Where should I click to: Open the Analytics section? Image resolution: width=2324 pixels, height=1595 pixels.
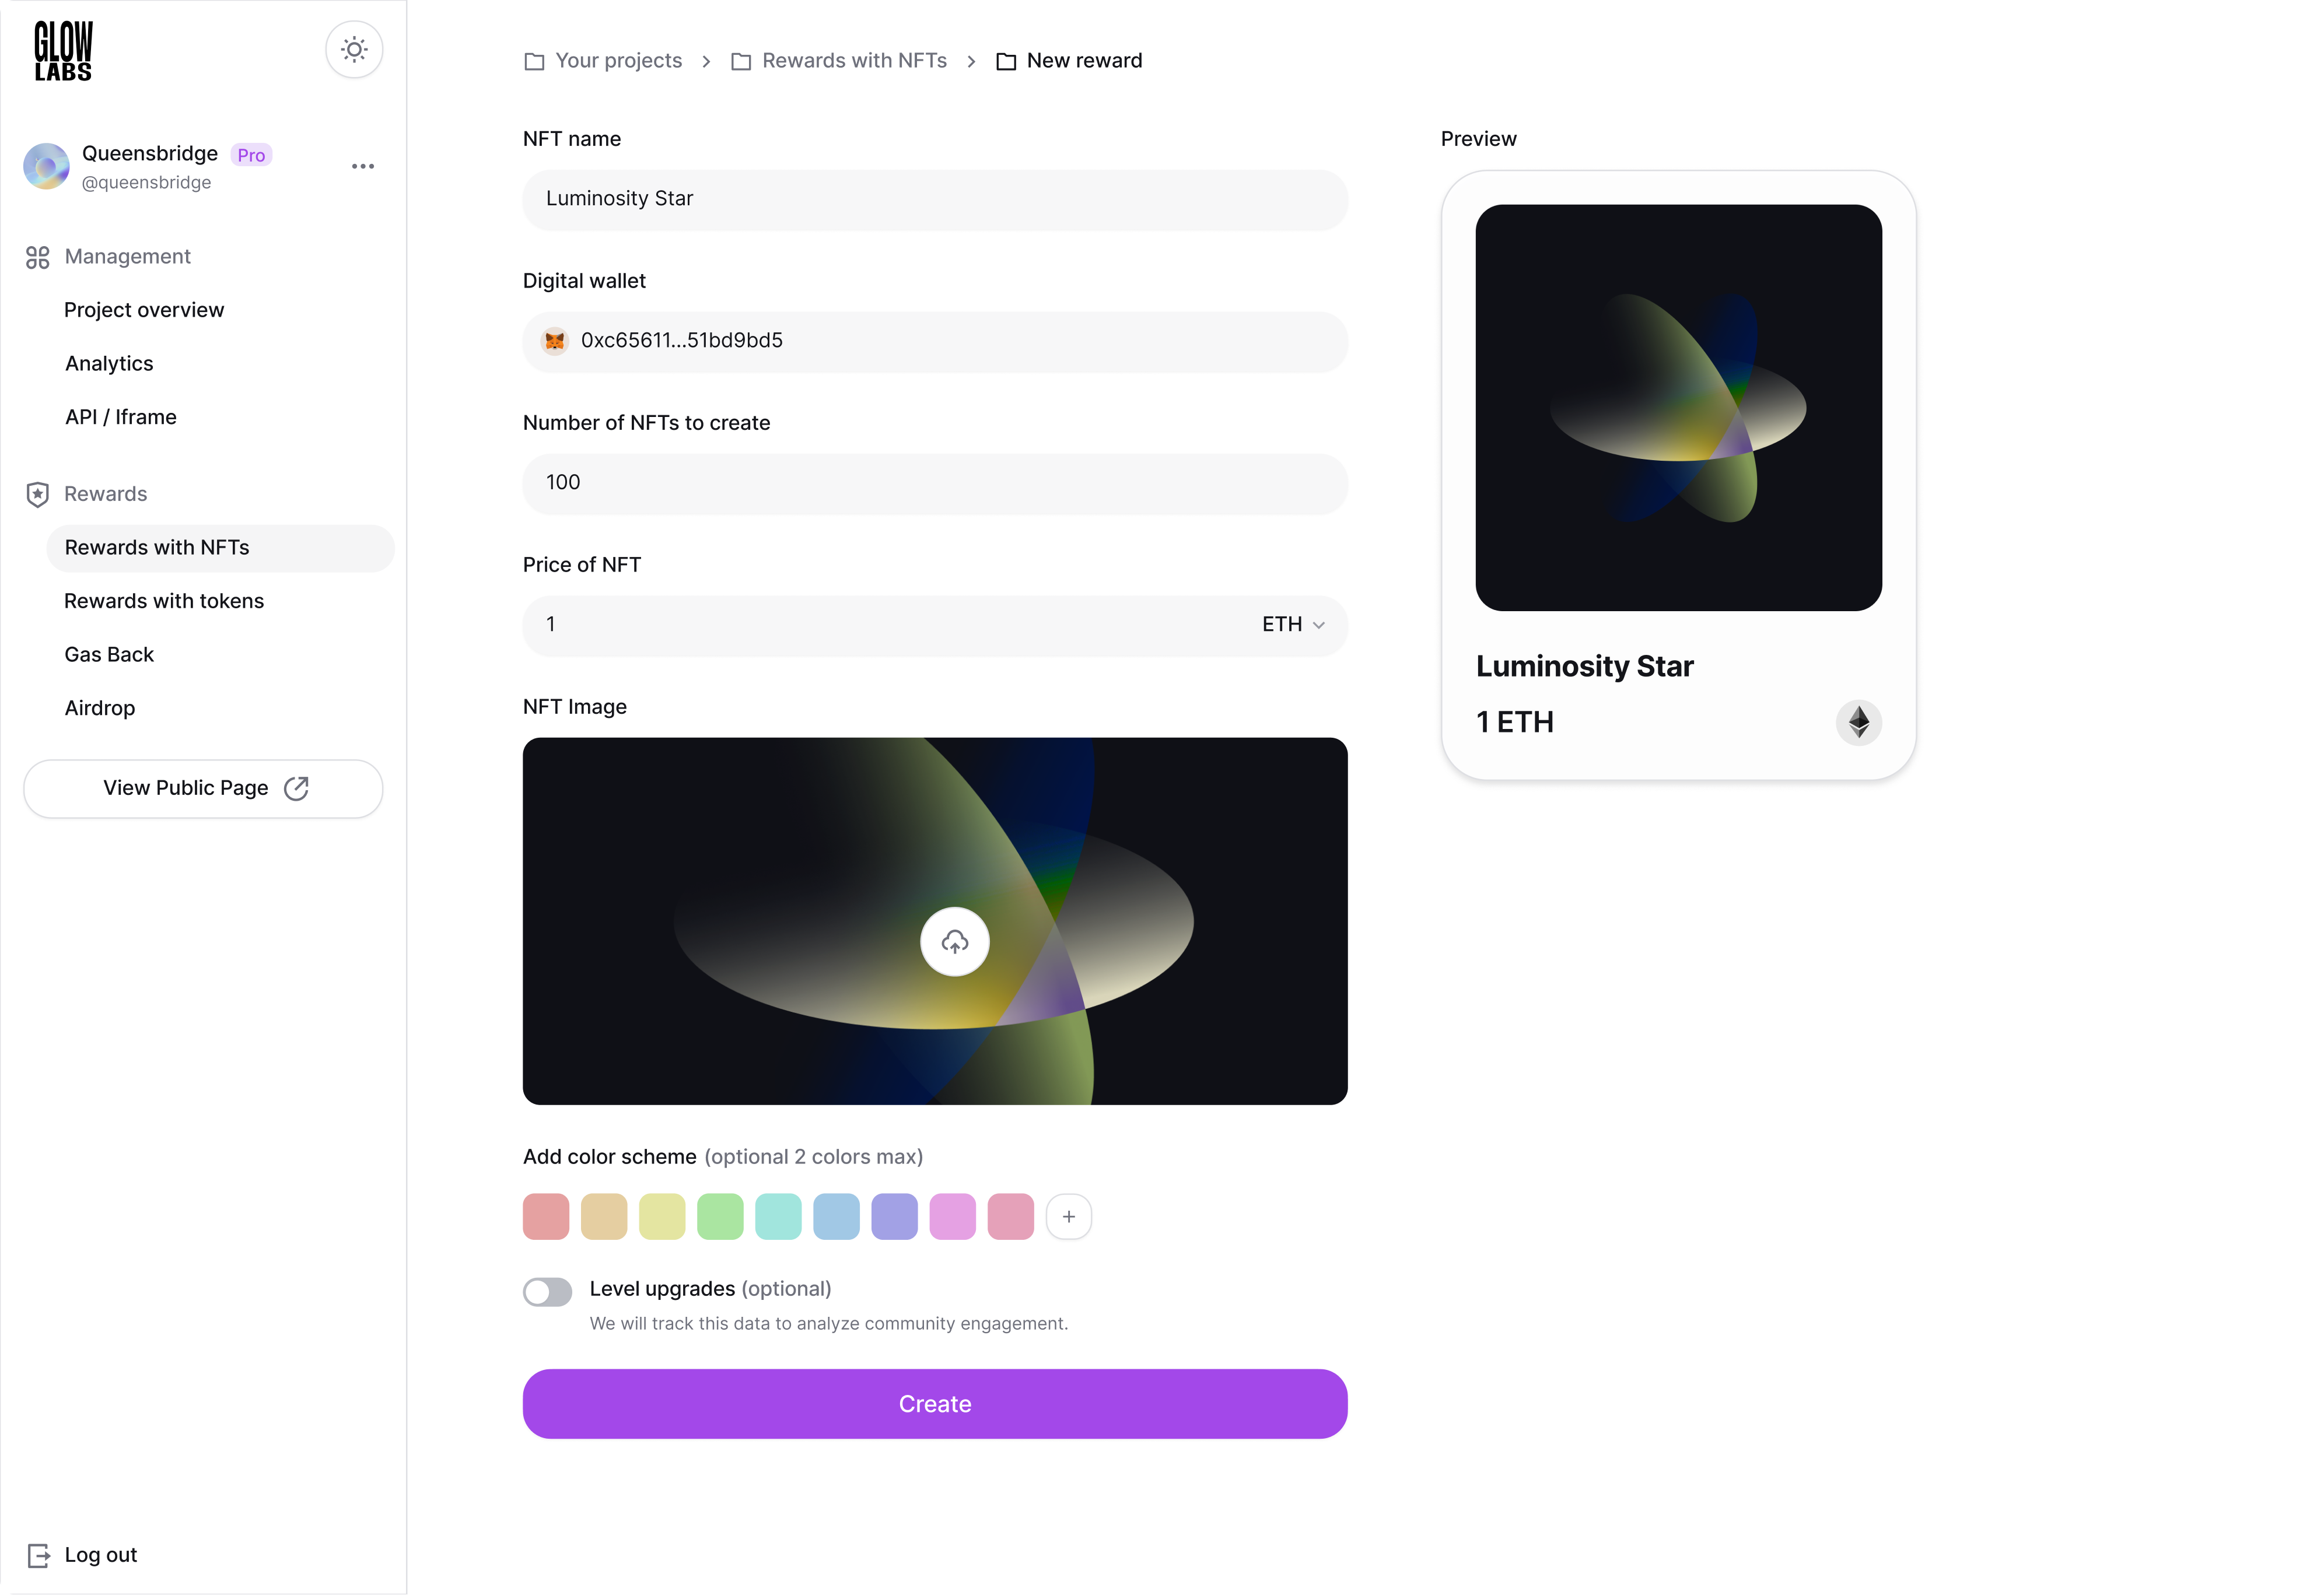(109, 363)
